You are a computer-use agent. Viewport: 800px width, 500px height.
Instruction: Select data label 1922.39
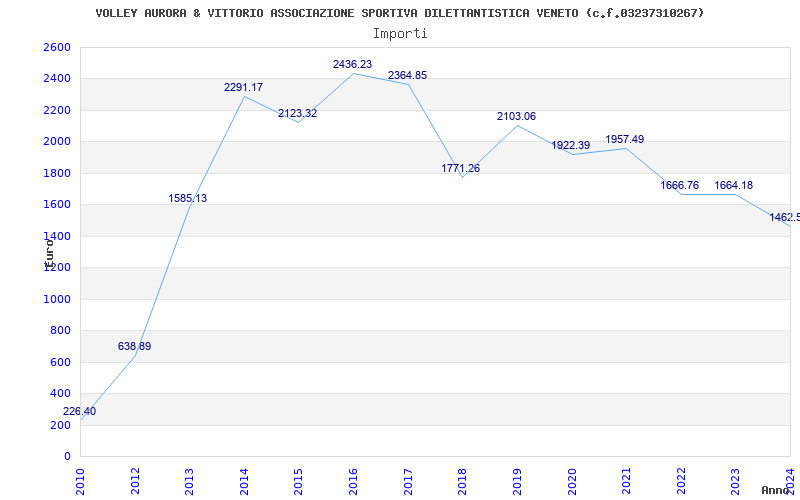[570, 145]
